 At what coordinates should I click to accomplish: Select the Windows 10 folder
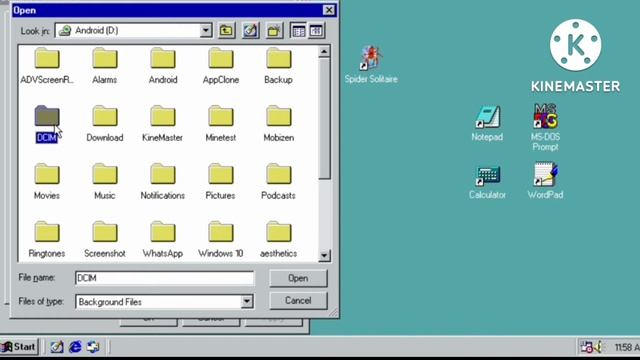[x=221, y=240]
